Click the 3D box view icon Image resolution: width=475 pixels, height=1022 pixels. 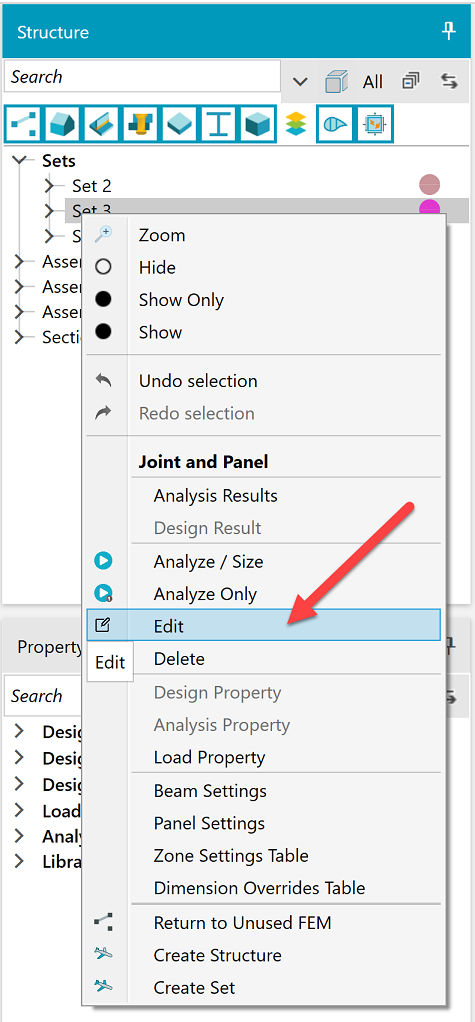click(x=336, y=81)
